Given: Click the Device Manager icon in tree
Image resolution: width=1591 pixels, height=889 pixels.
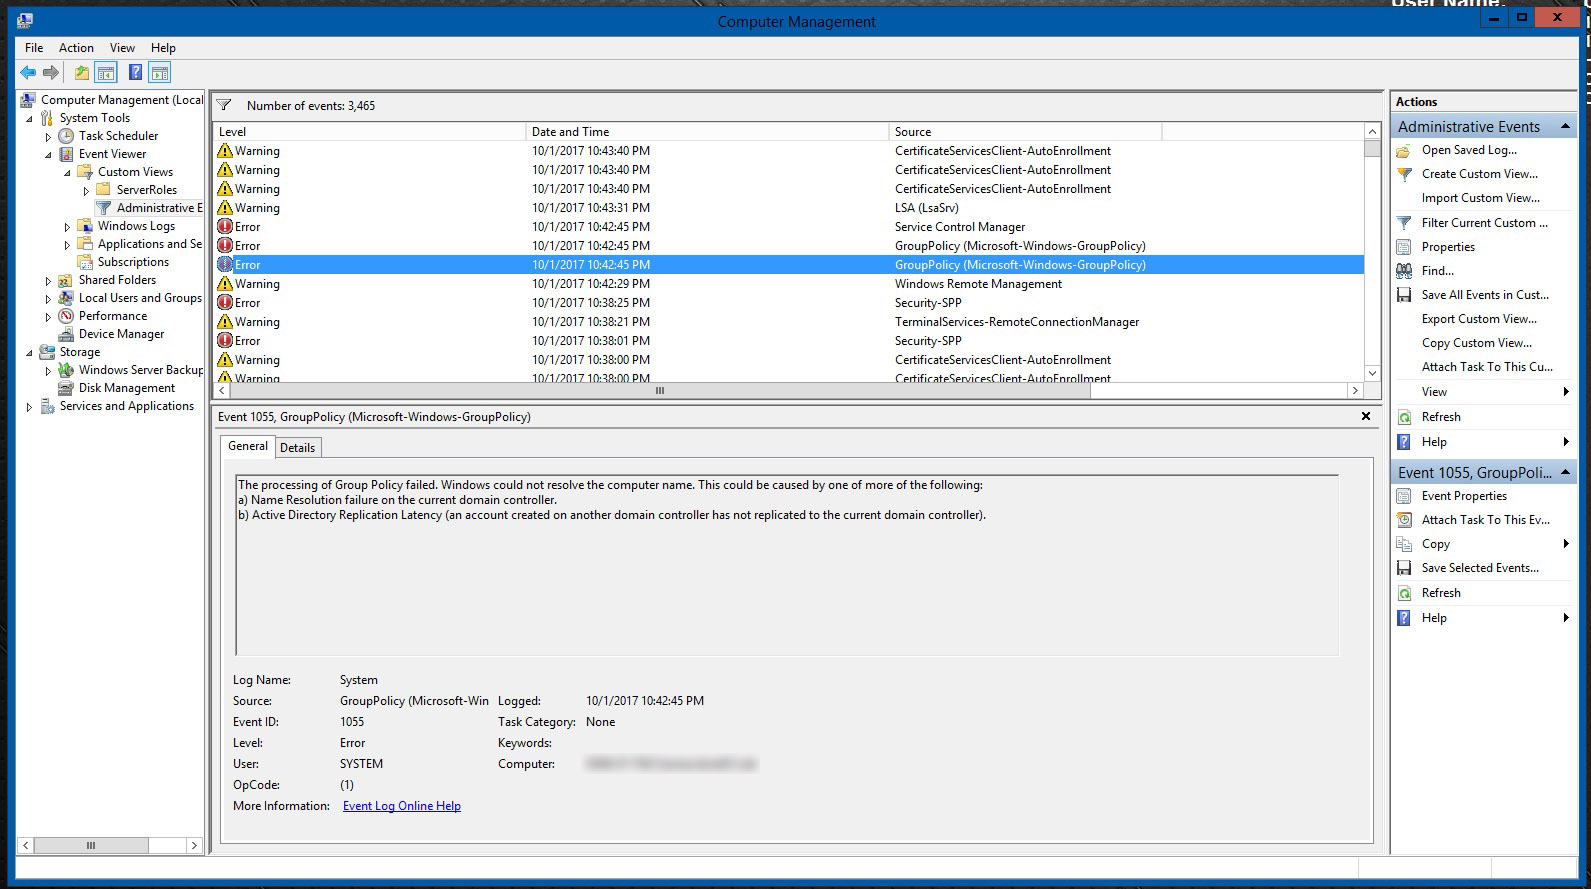Looking at the screenshot, I should coord(66,334).
